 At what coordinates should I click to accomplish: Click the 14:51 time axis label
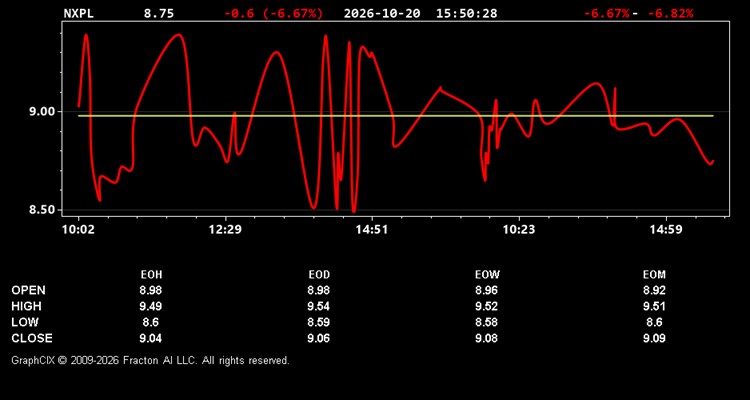(x=372, y=229)
